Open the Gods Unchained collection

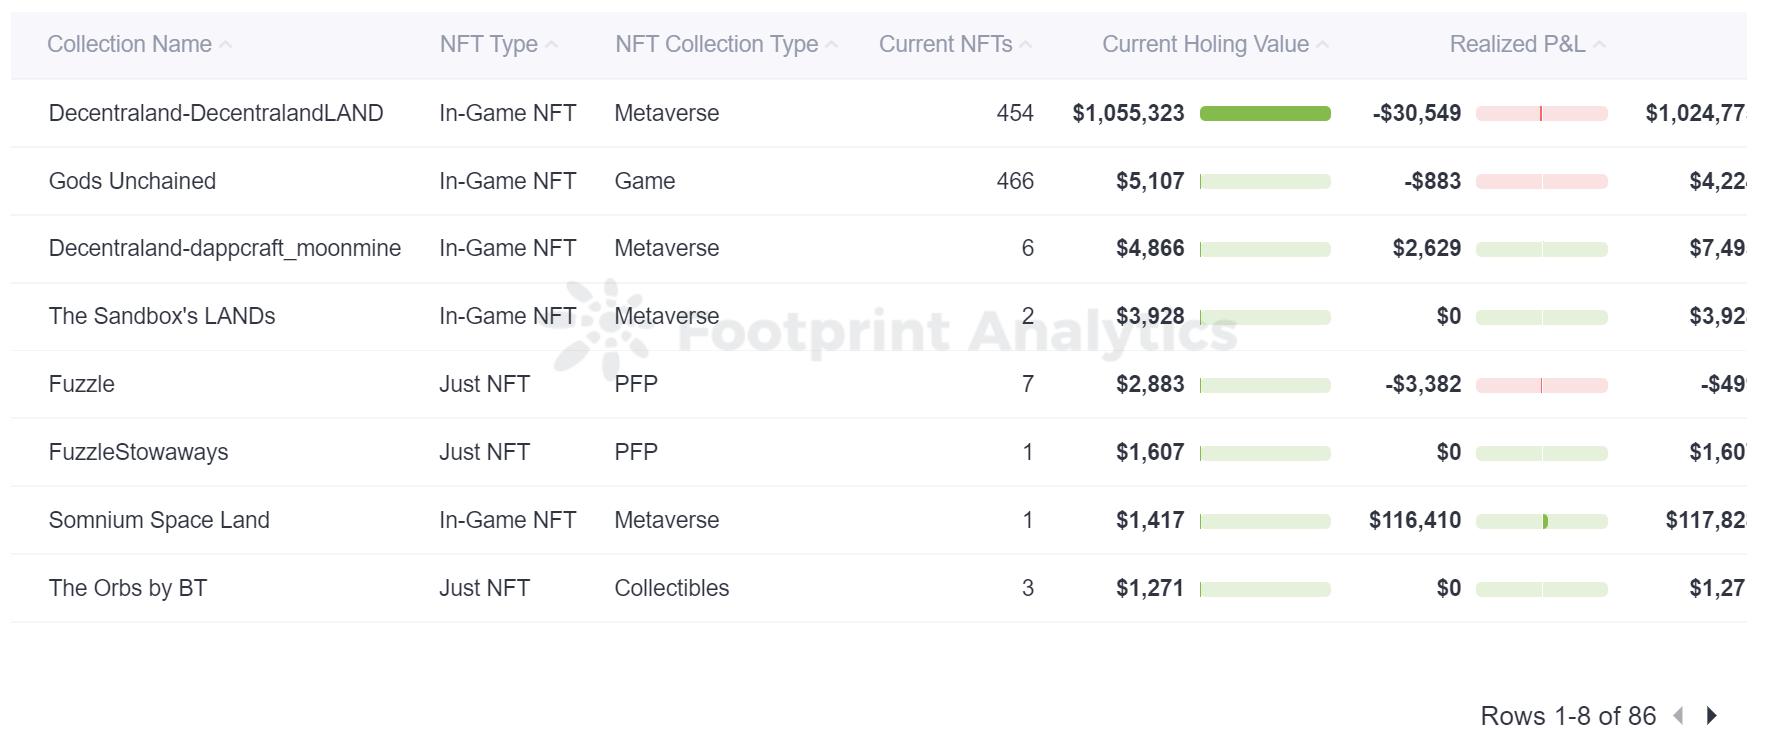point(132,181)
